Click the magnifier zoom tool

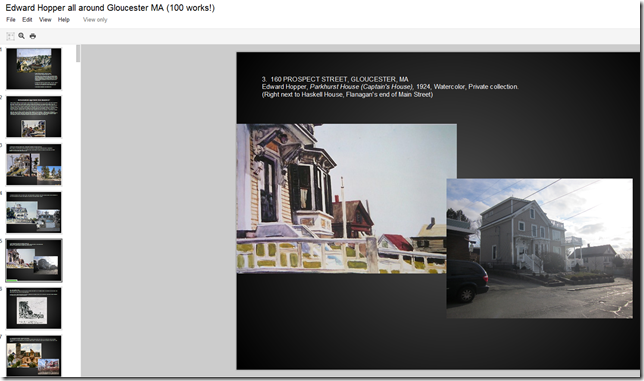coord(21,36)
